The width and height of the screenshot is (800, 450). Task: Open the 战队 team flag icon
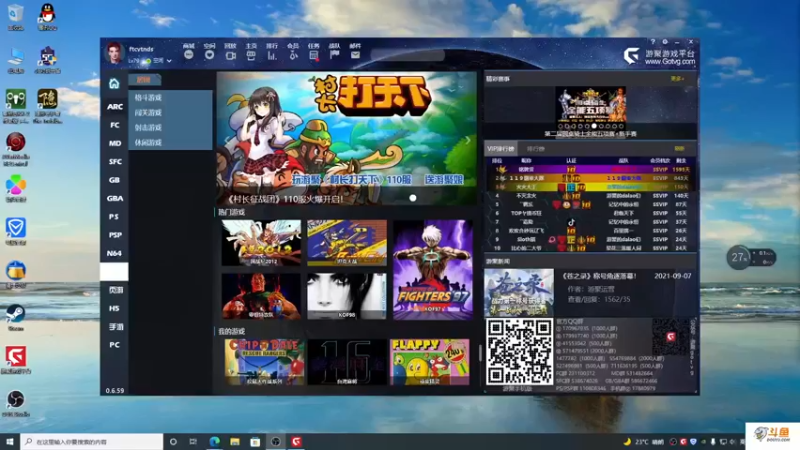(x=335, y=55)
